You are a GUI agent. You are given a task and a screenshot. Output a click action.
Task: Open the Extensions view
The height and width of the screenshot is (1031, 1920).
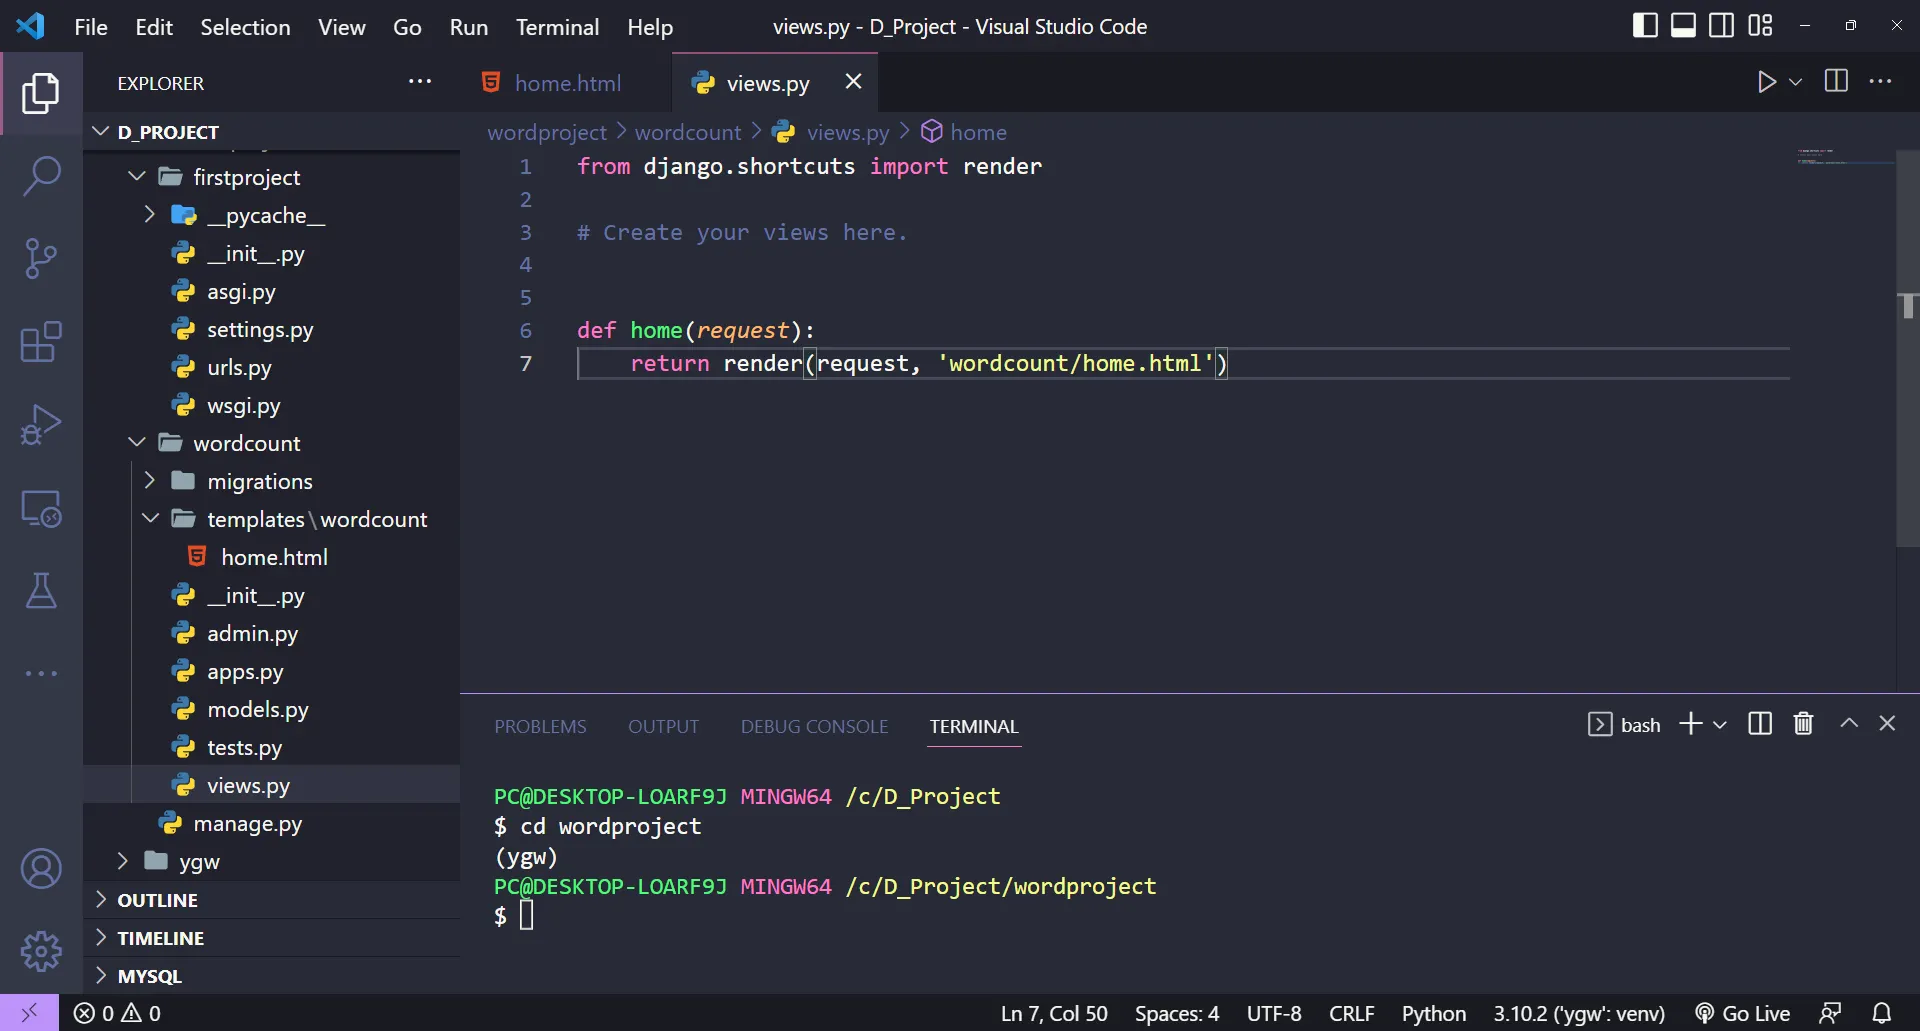click(41, 342)
